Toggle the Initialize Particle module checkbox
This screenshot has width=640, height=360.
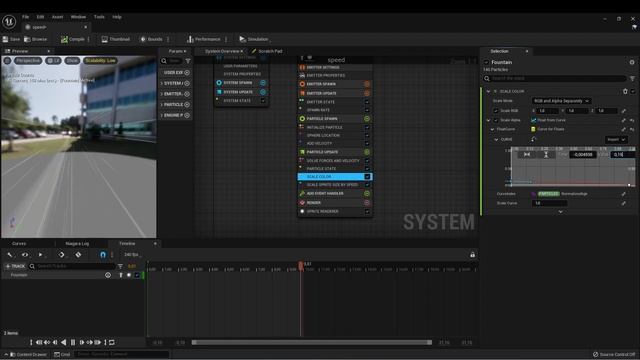click(367, 127)
